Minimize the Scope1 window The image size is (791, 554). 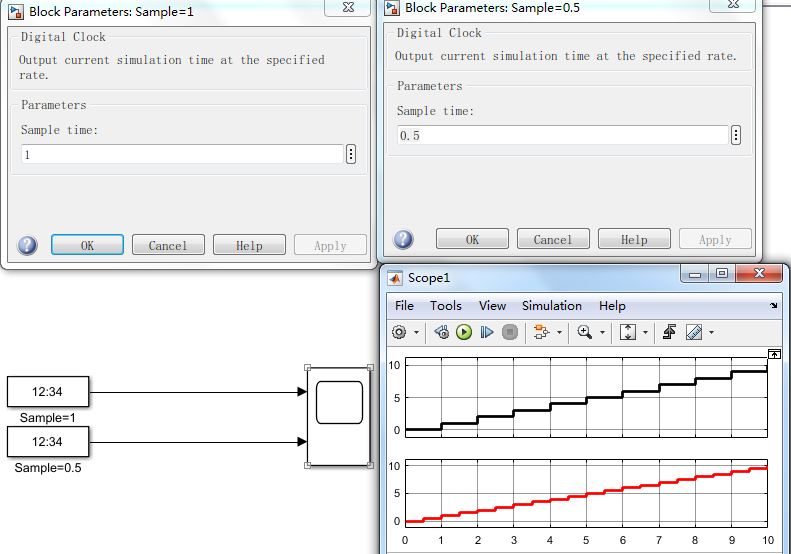695,274
